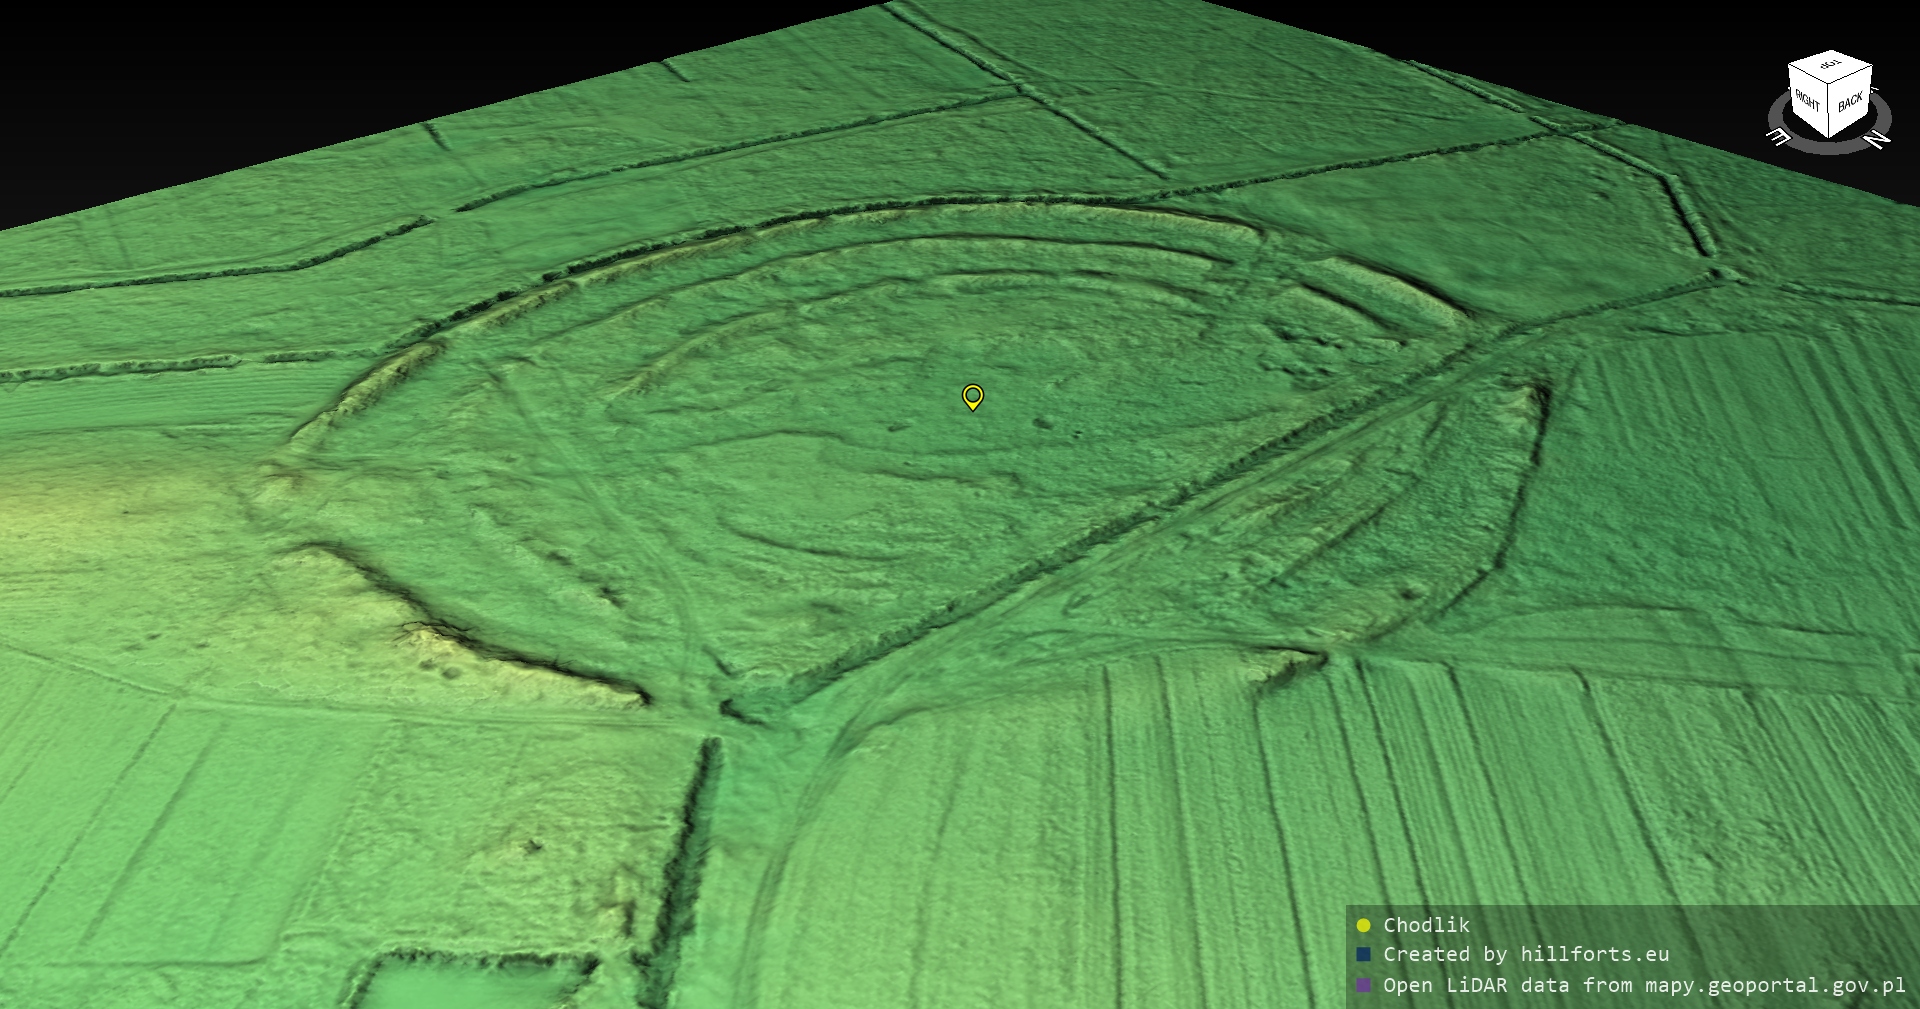The height and width of the screenshot is (1009, 1920).
Task: Click the grey compass ring between E and N
Action: 1830,149
